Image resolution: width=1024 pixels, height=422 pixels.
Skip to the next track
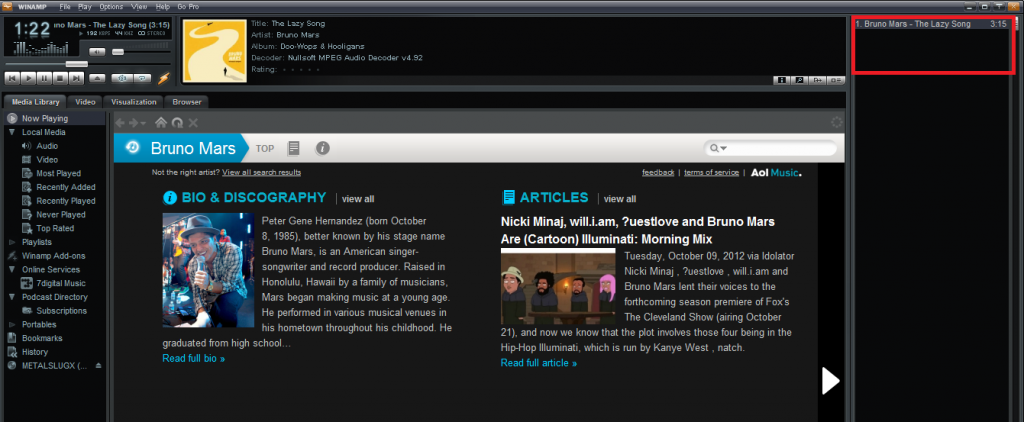[76, 78]
